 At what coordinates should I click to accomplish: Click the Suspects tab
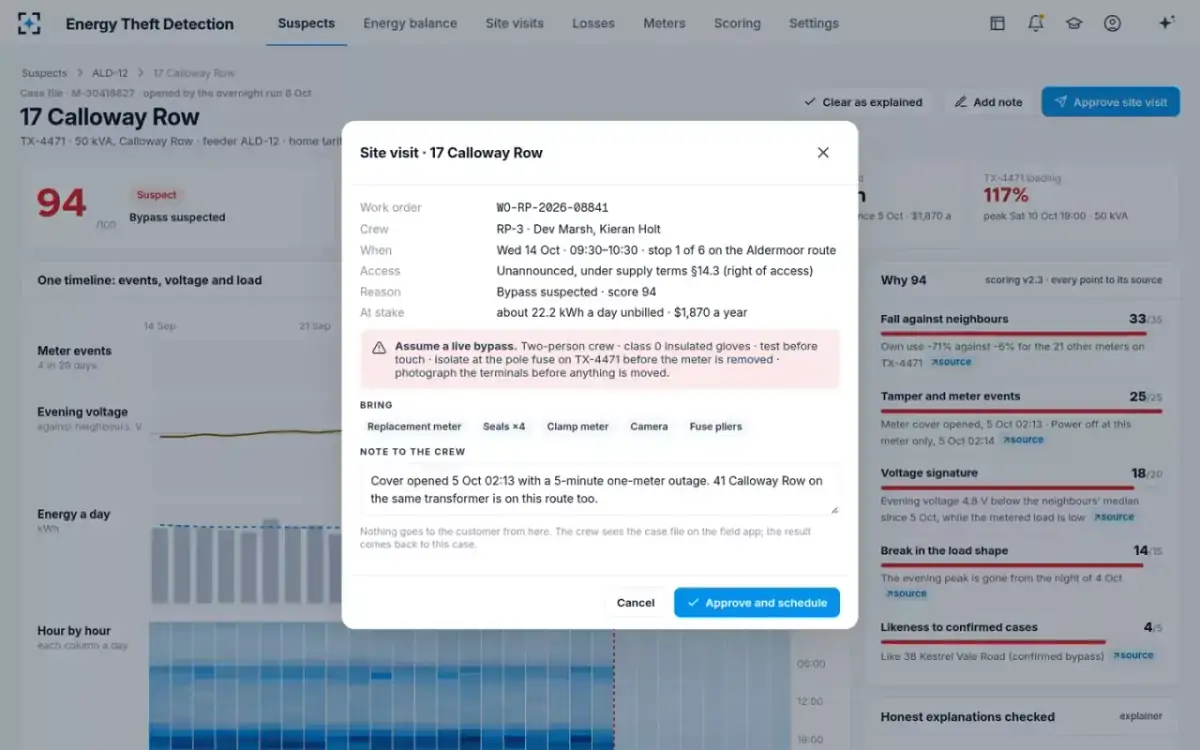306,24
